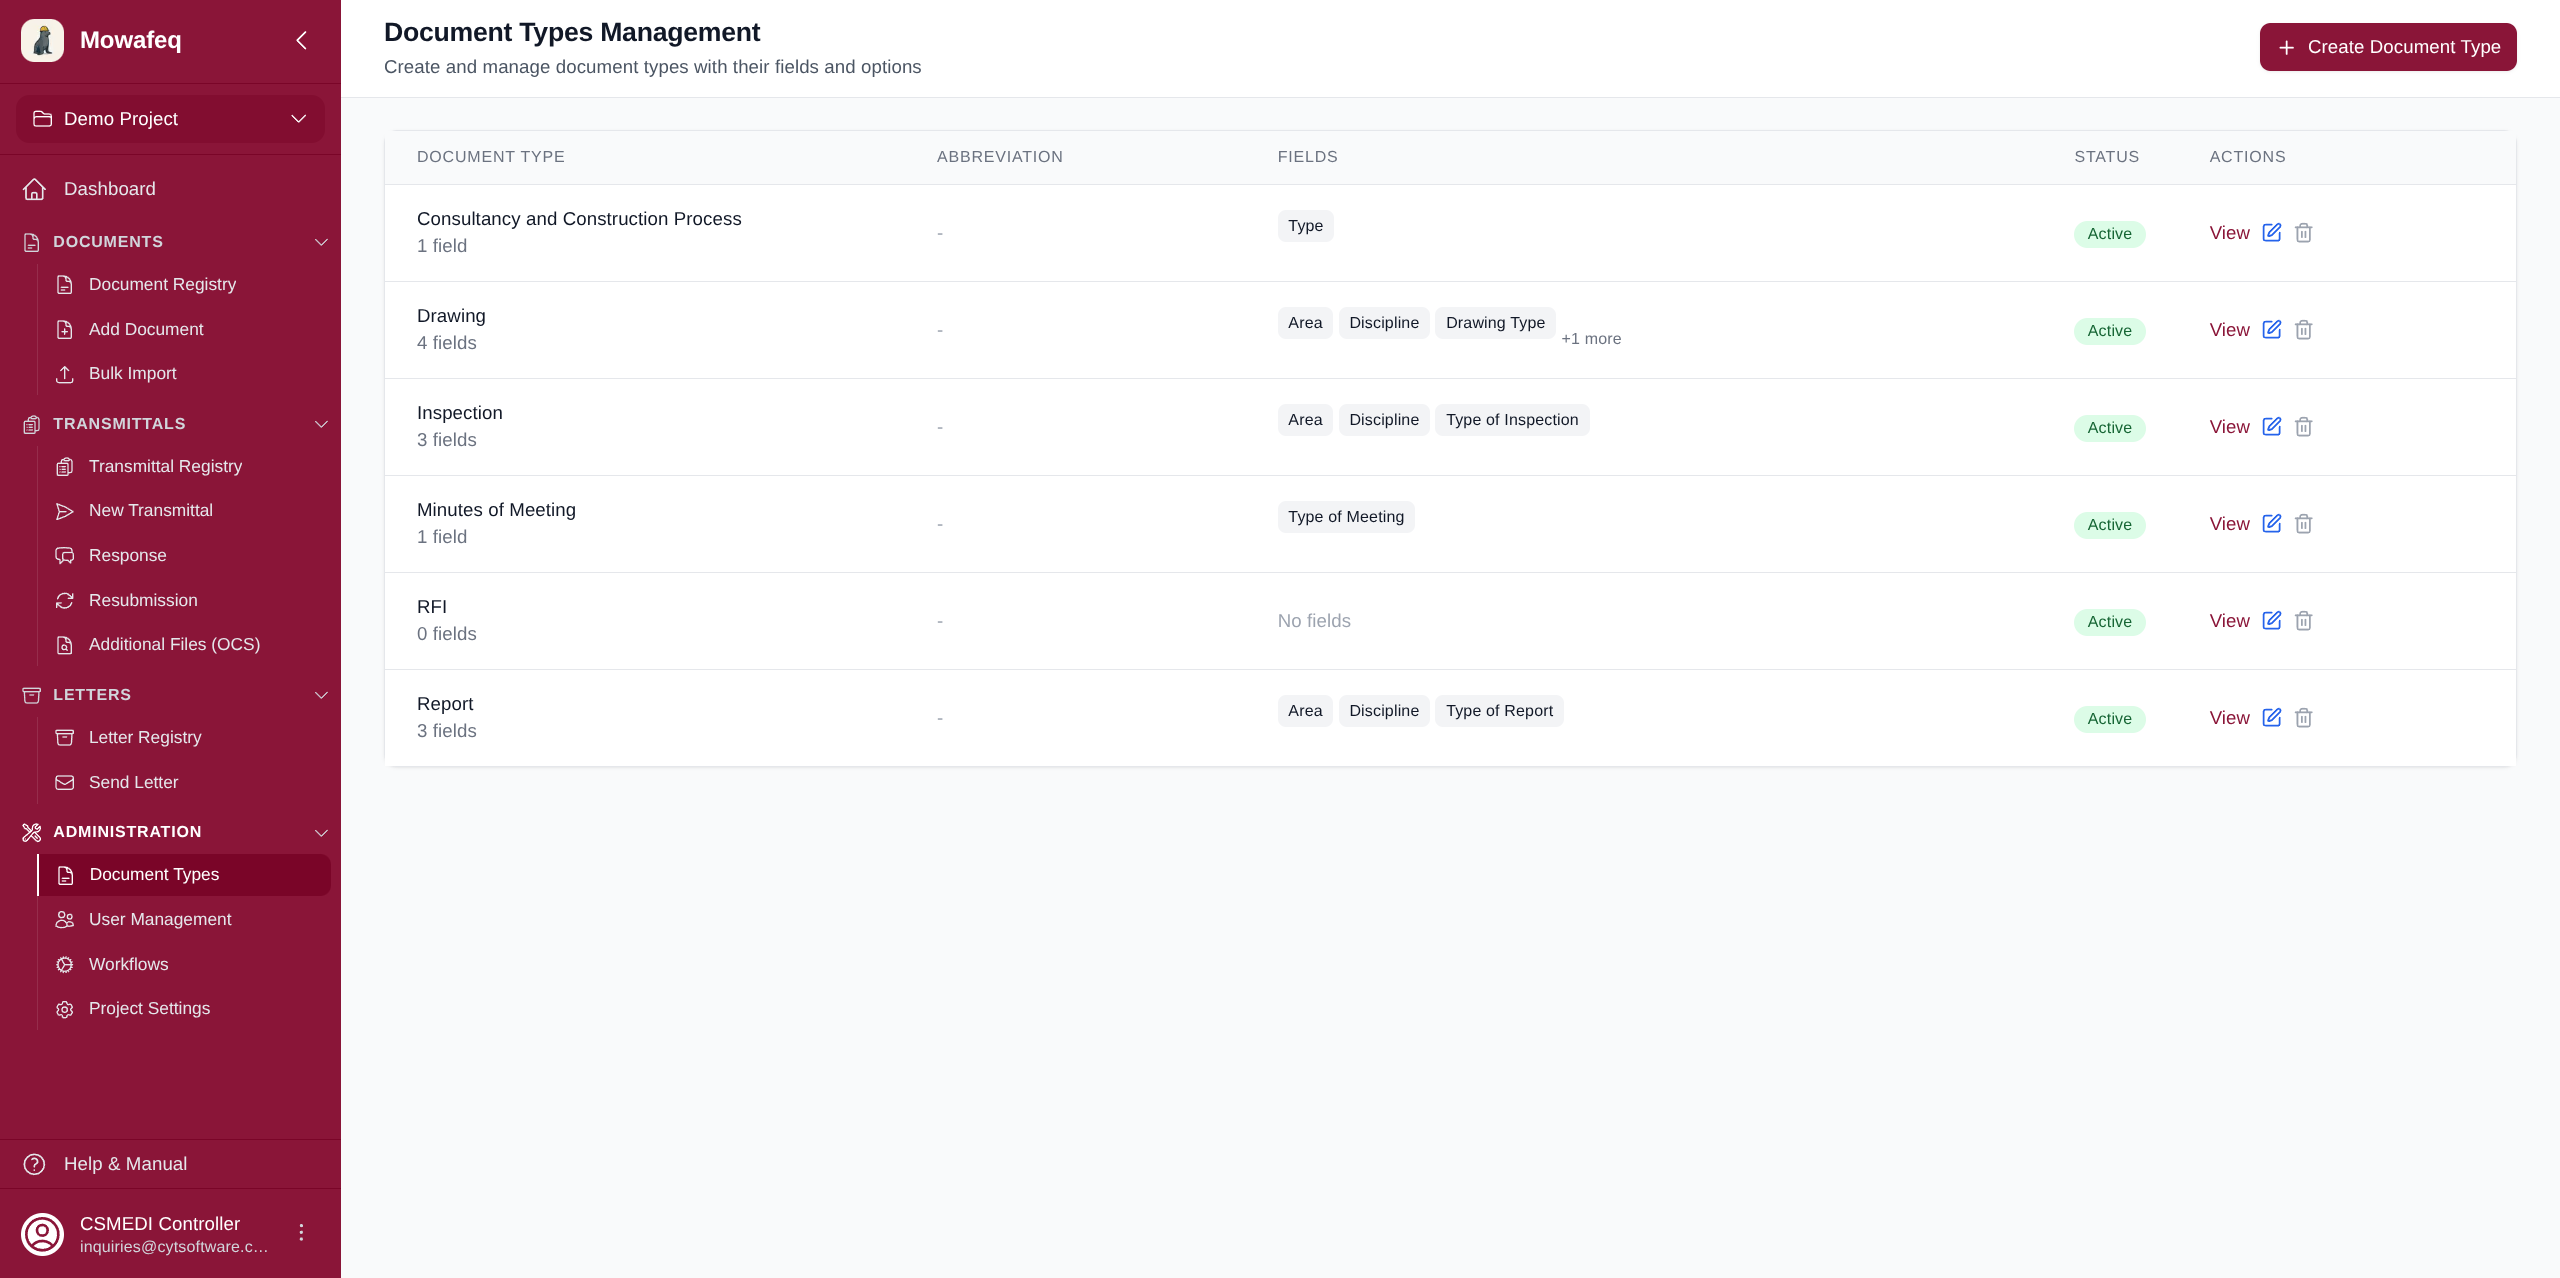
Task: Click the CSMEDI Controller profile avatar
Action: coord(43,1233)
